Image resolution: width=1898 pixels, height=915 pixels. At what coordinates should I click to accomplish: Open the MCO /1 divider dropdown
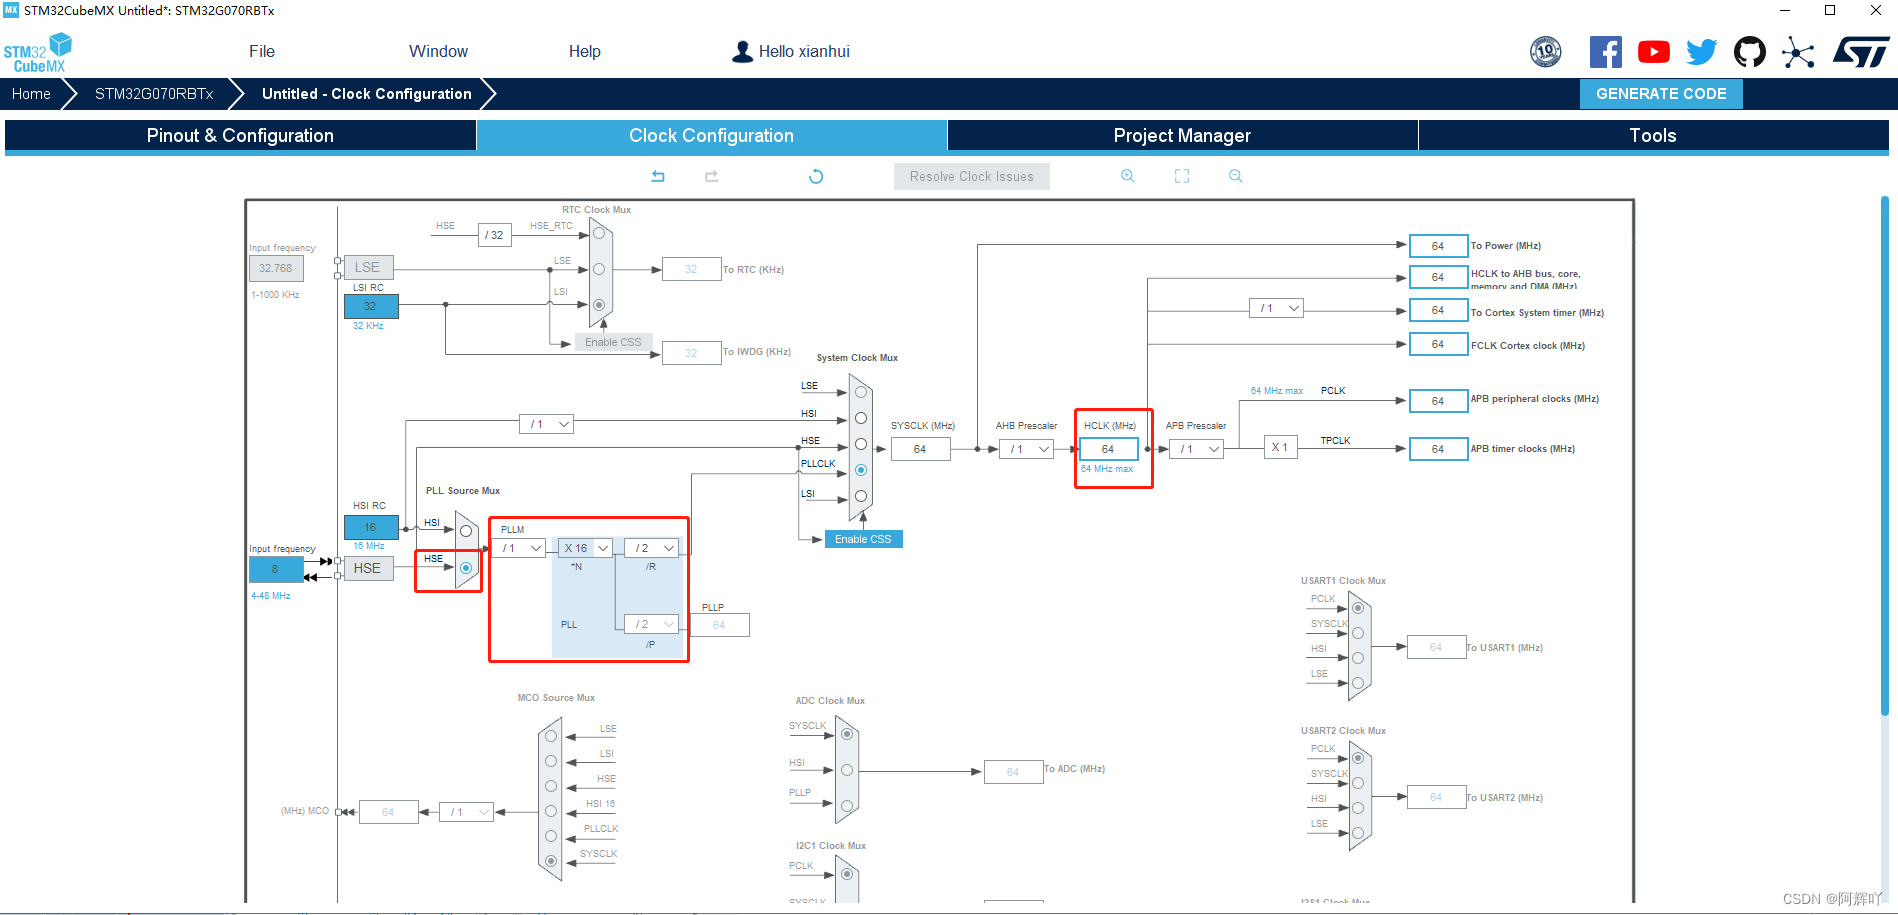467,812
